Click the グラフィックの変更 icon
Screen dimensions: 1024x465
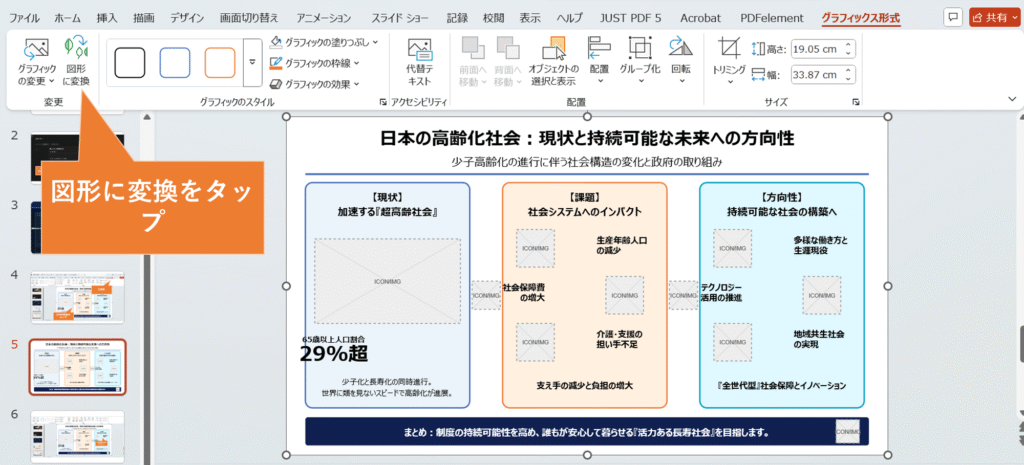[37, 61]
